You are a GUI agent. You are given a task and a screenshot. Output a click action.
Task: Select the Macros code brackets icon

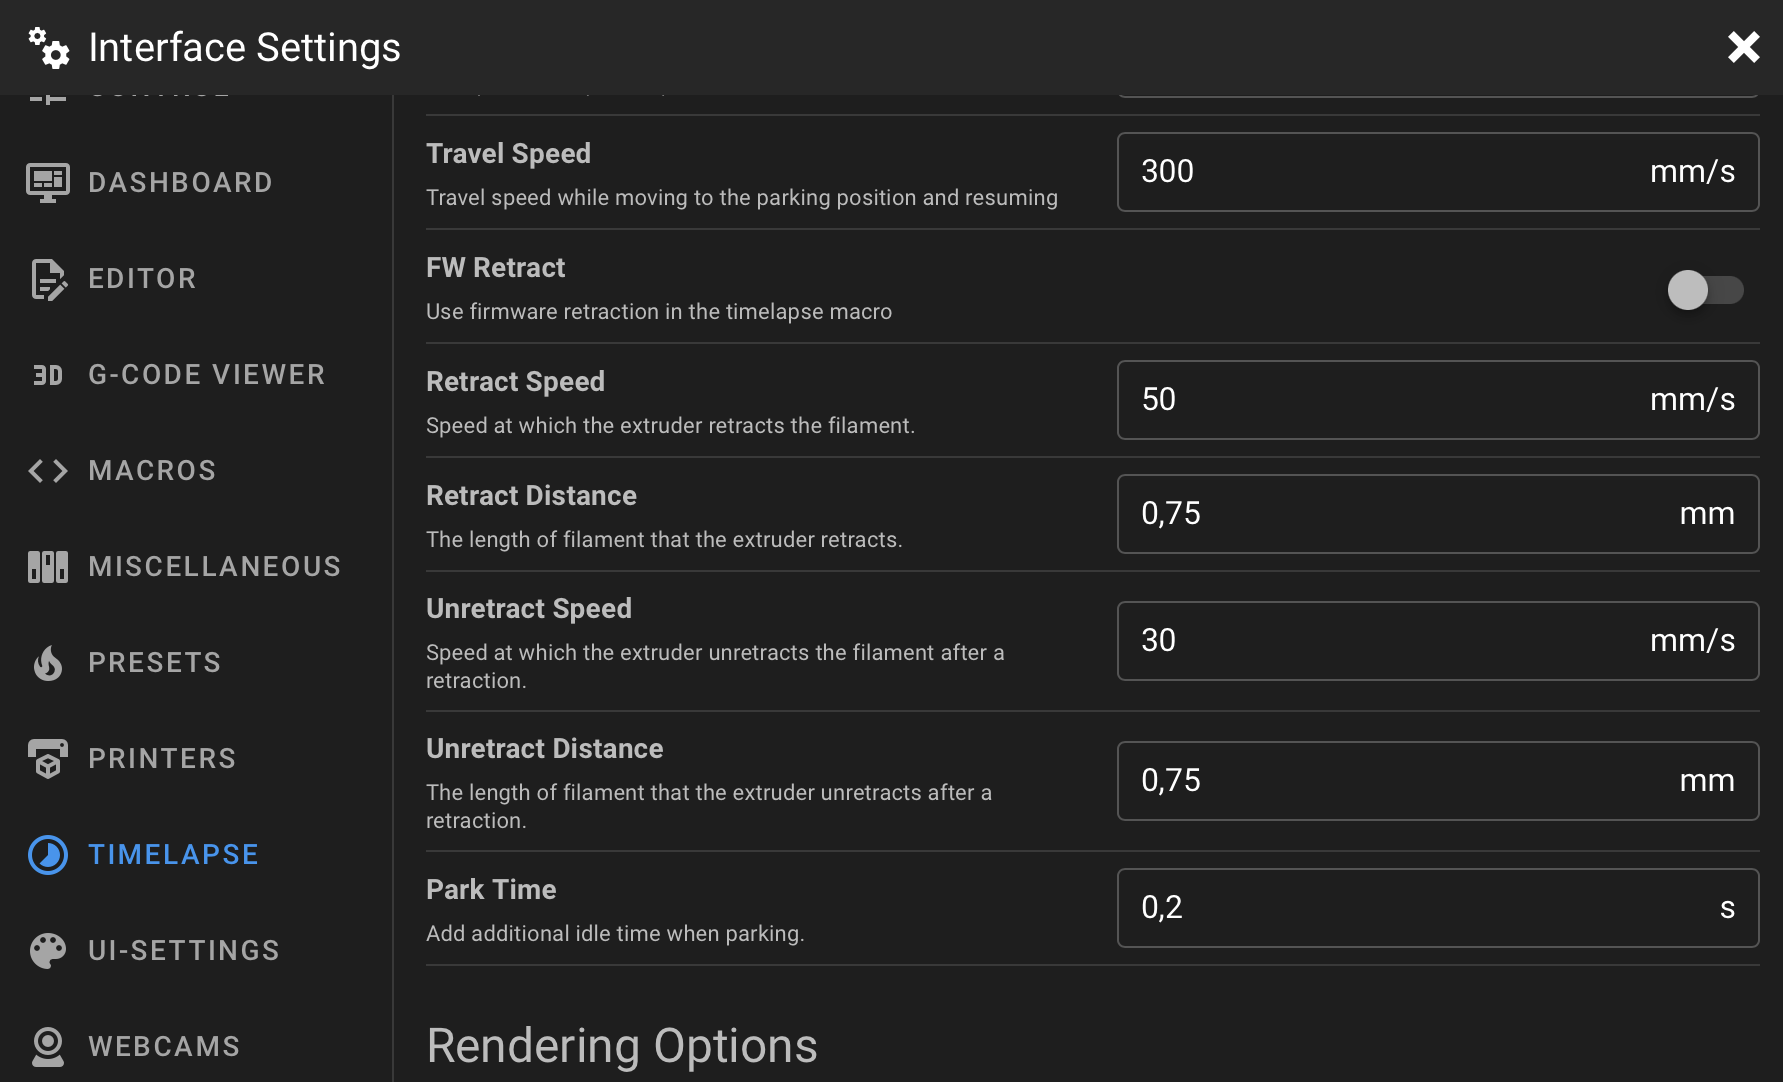[46, 470]
